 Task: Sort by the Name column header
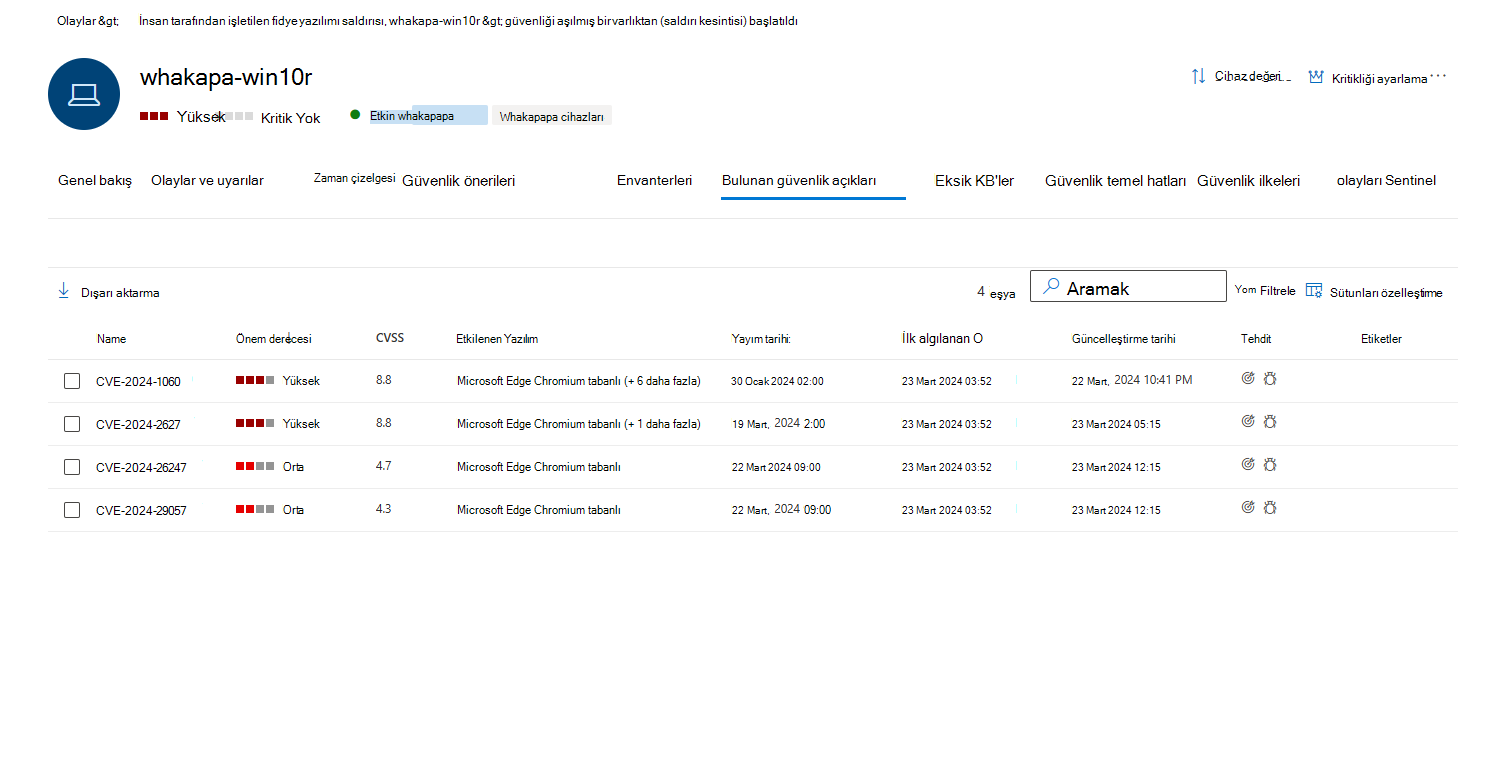click(x=112, y=339)
